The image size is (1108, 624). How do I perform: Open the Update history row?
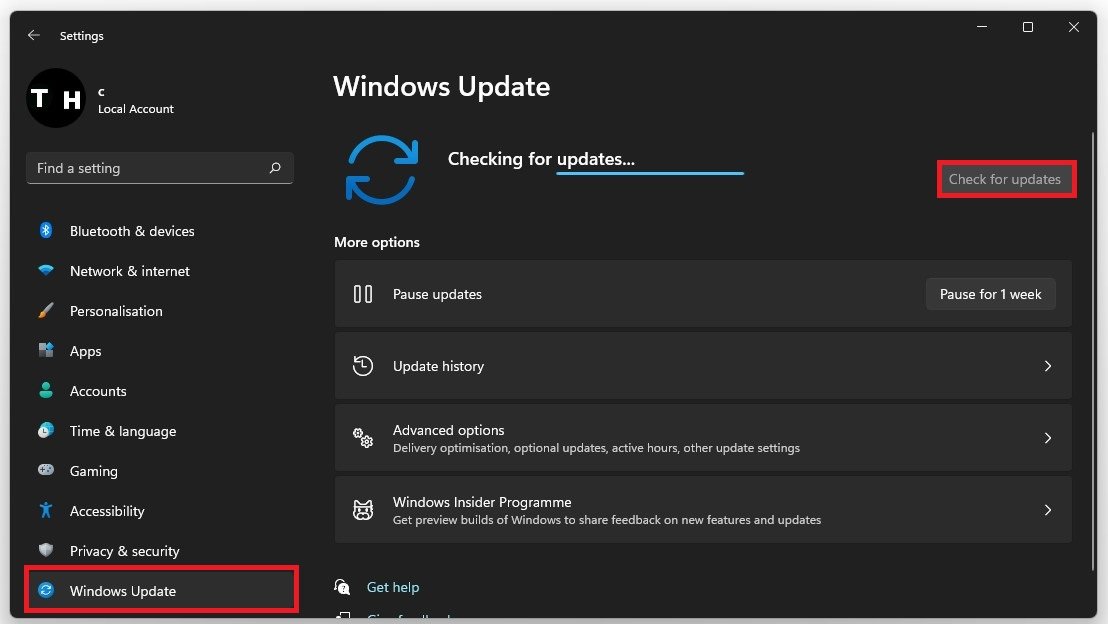coord(703,366)
